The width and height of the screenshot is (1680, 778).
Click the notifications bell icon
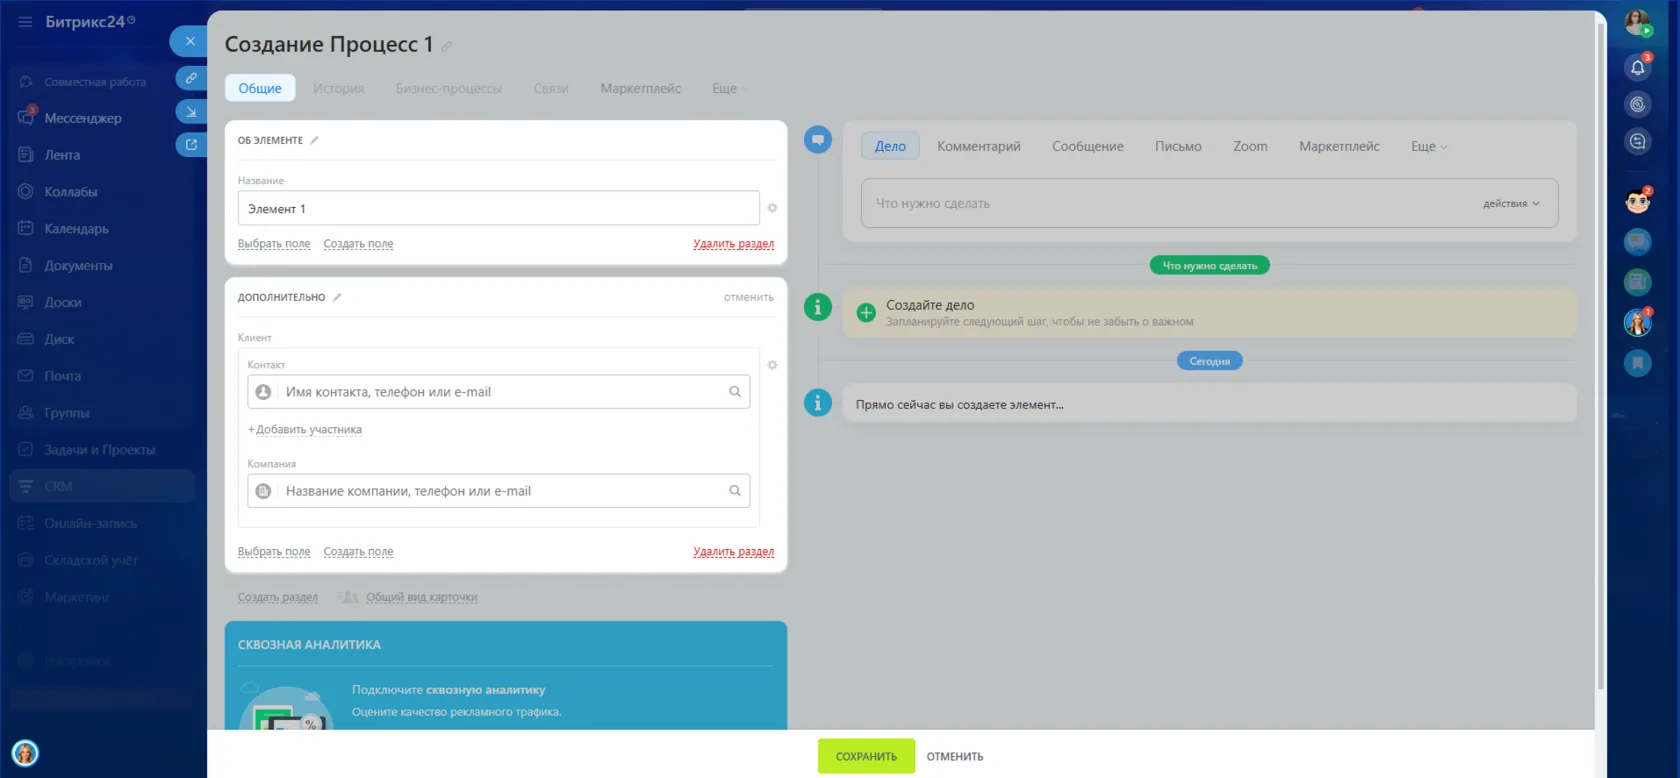[1637, 67]
